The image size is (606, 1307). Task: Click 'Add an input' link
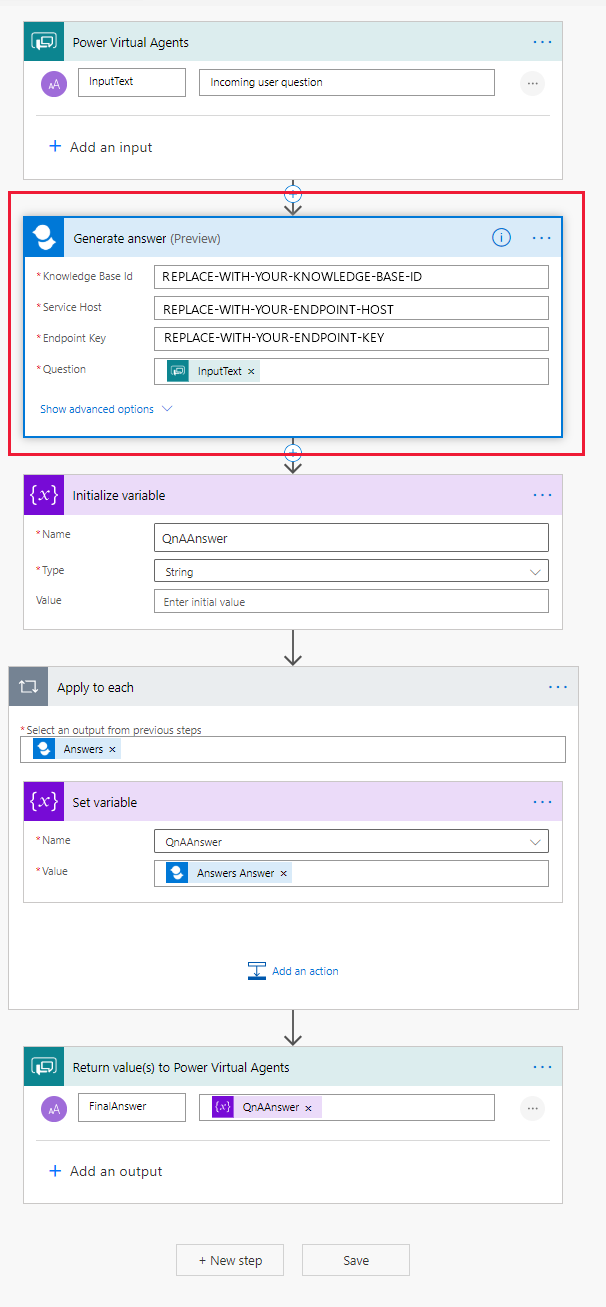pyautogui.click(x=101, y=147)
